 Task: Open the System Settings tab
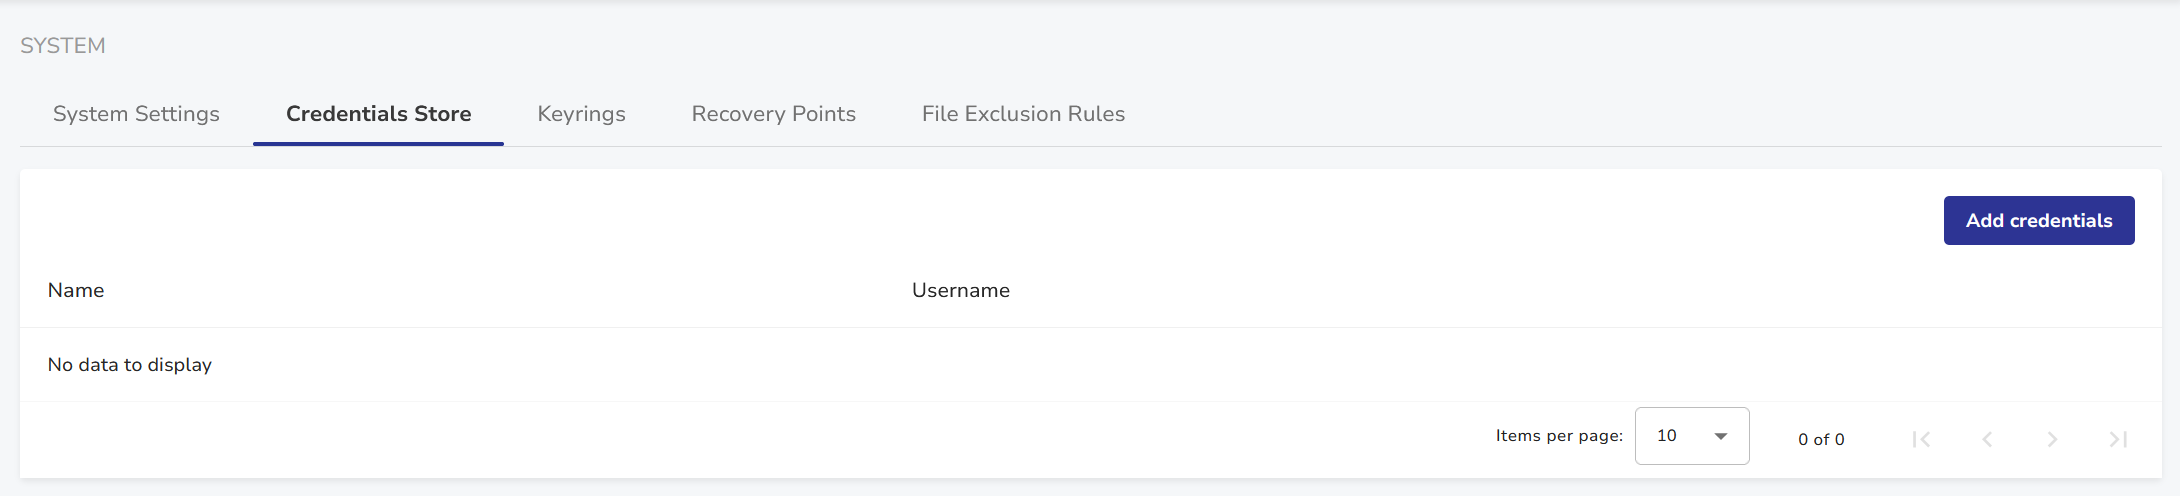point(136,114)
